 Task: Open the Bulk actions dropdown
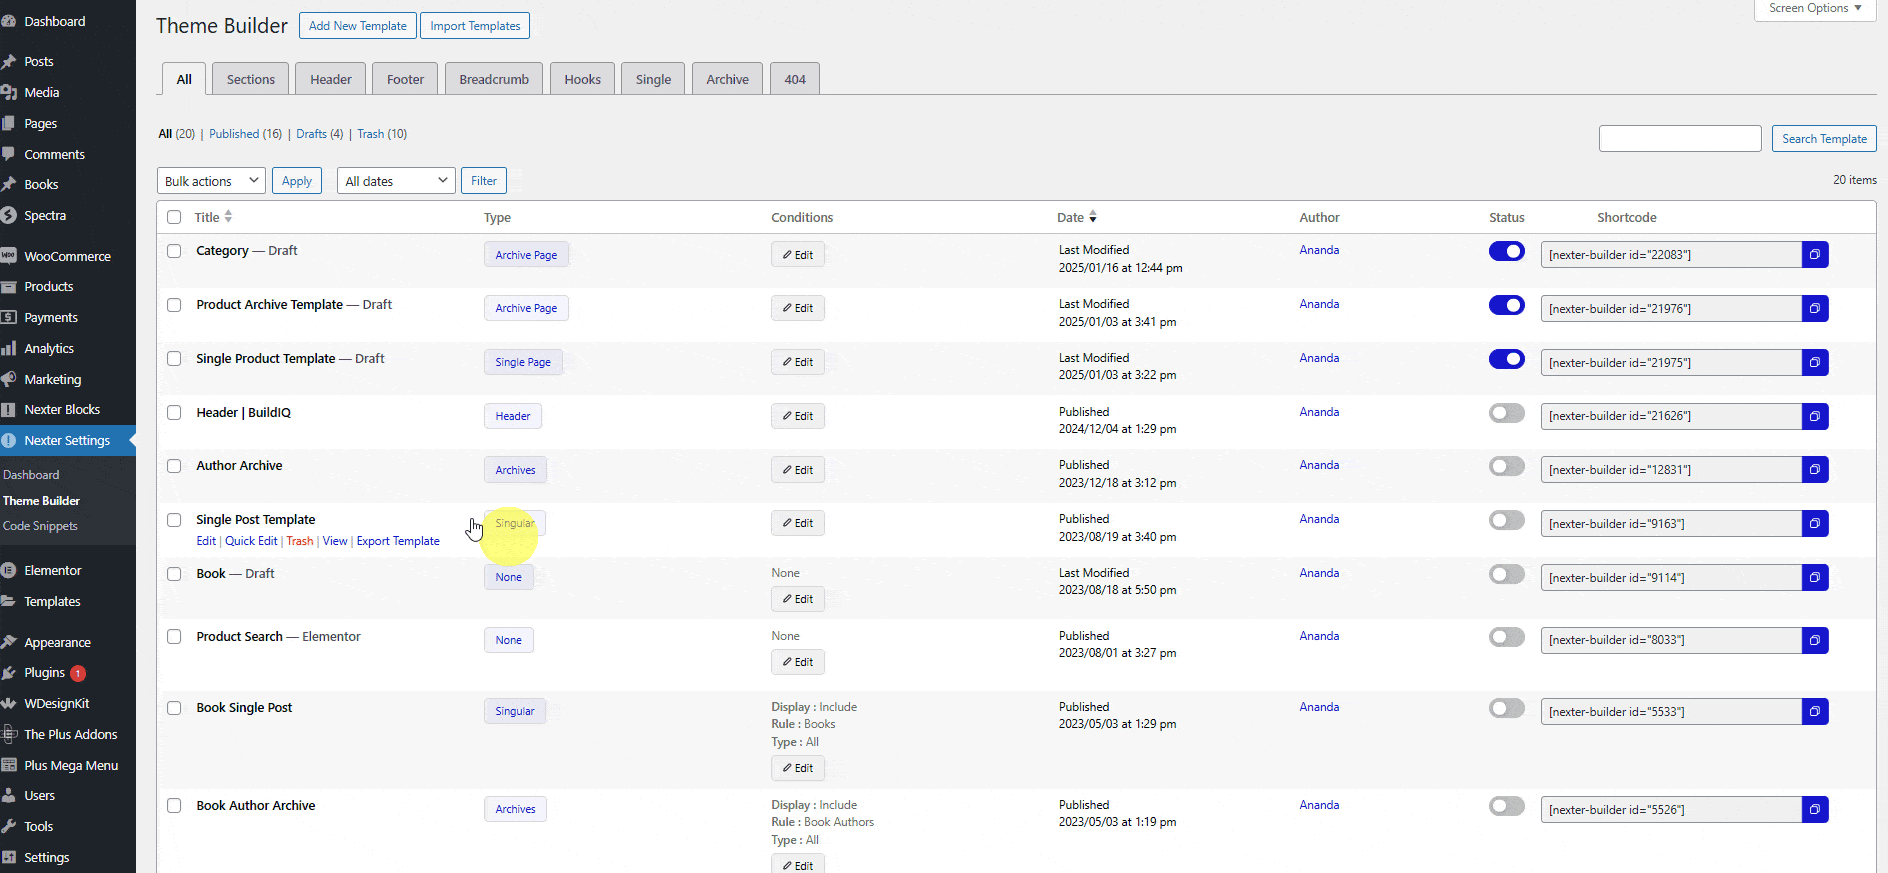[211, 181]
